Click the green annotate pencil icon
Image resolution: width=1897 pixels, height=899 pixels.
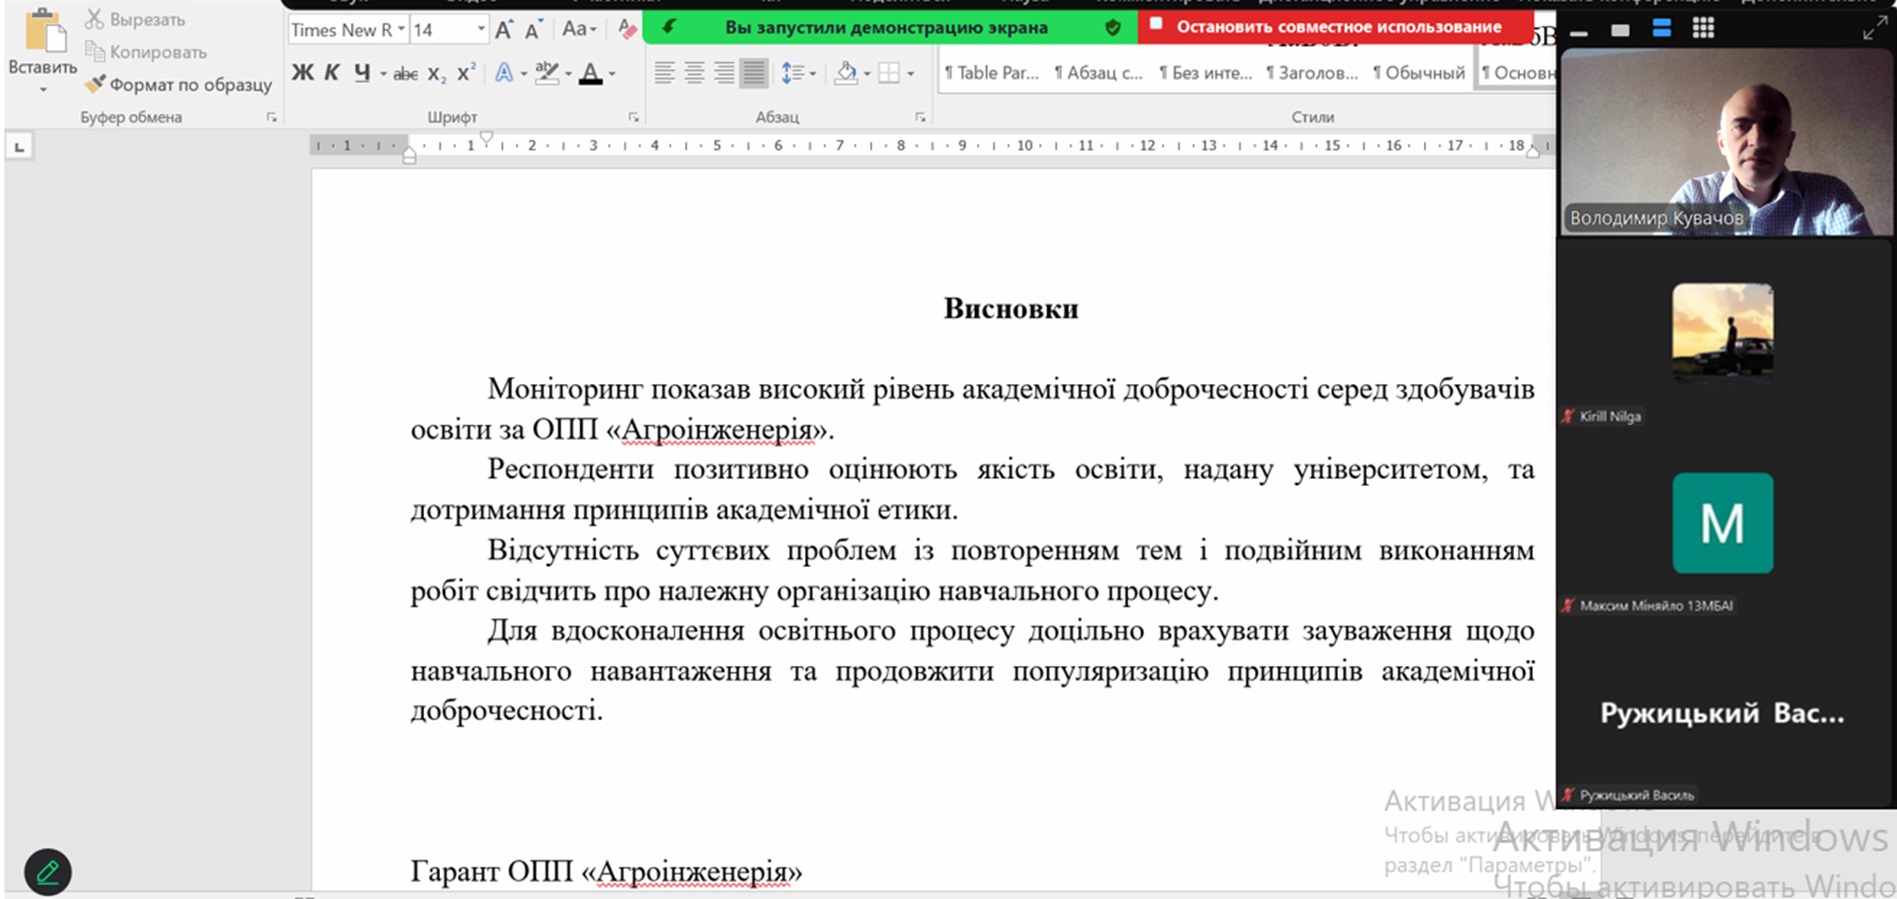click(48, 872)
